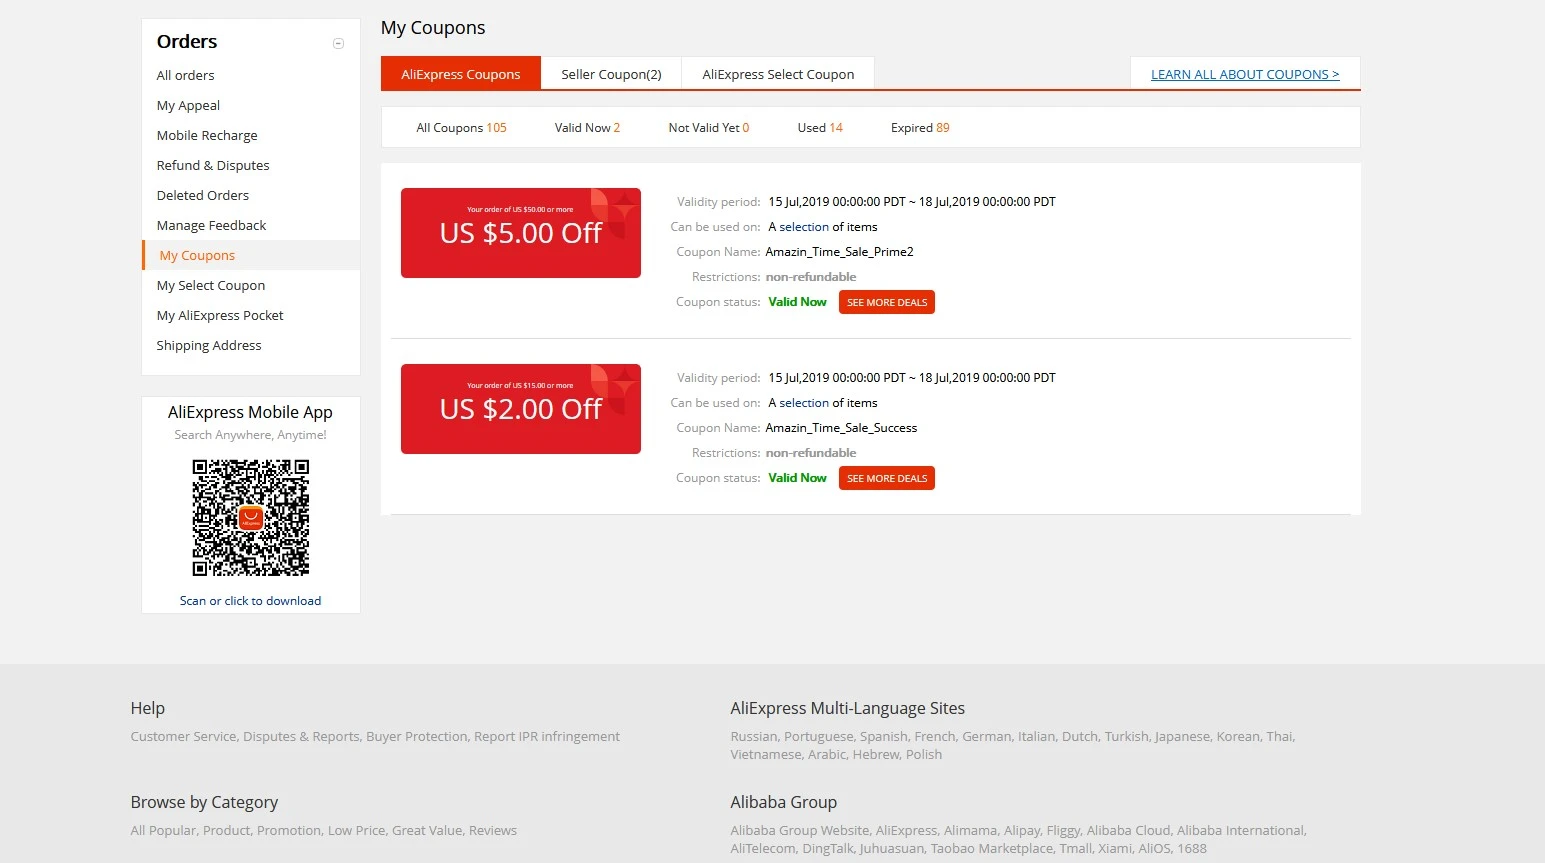Visit Alibaba Group Website link

(x=800, y=831)
